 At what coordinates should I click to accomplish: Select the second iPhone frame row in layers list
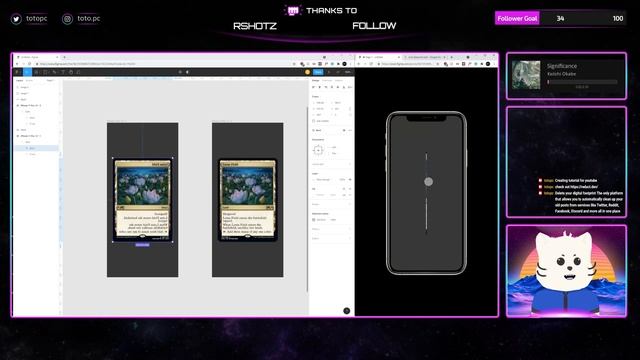(x=36, y=136)
